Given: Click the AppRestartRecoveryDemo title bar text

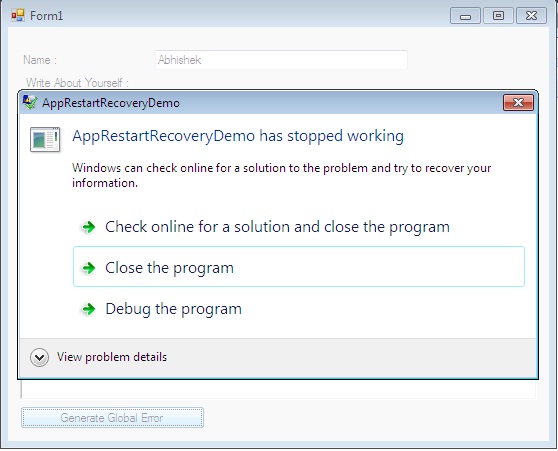Looking at the screenshot, I should (111, 103).
